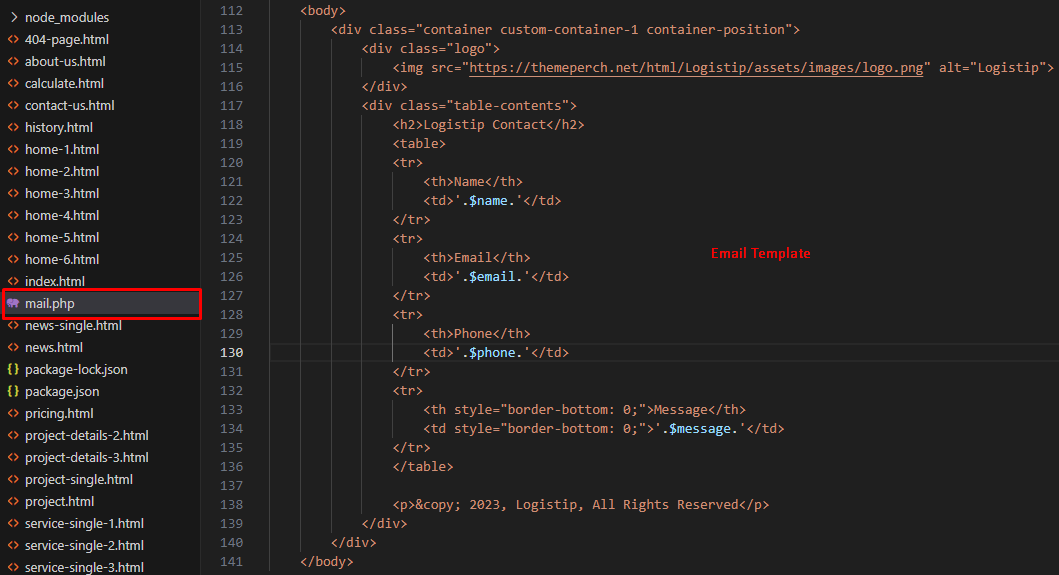Click the JSON braces icon beside package.json

[13, 391]
